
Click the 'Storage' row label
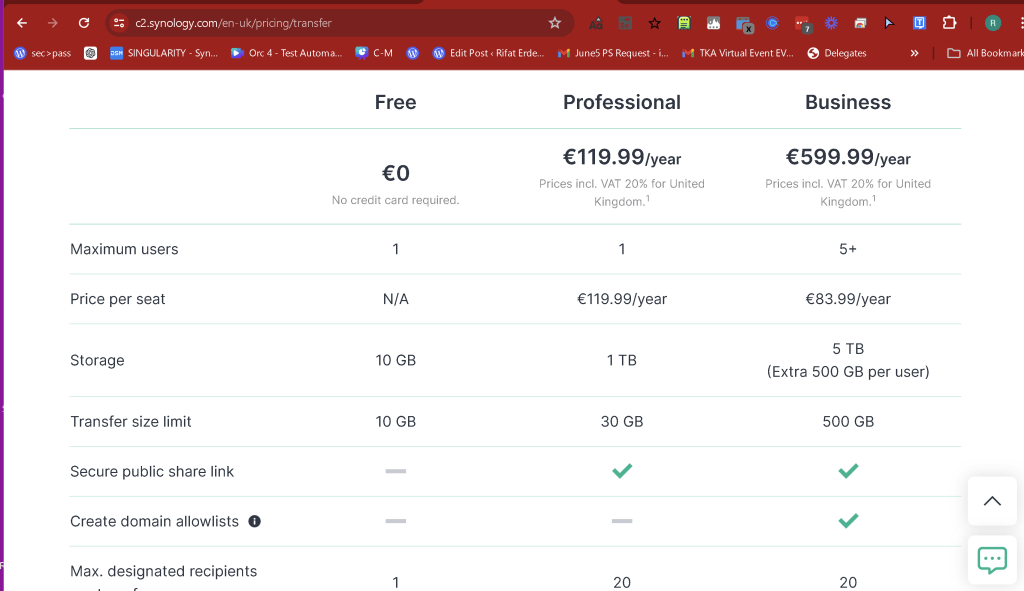(97, 360)
